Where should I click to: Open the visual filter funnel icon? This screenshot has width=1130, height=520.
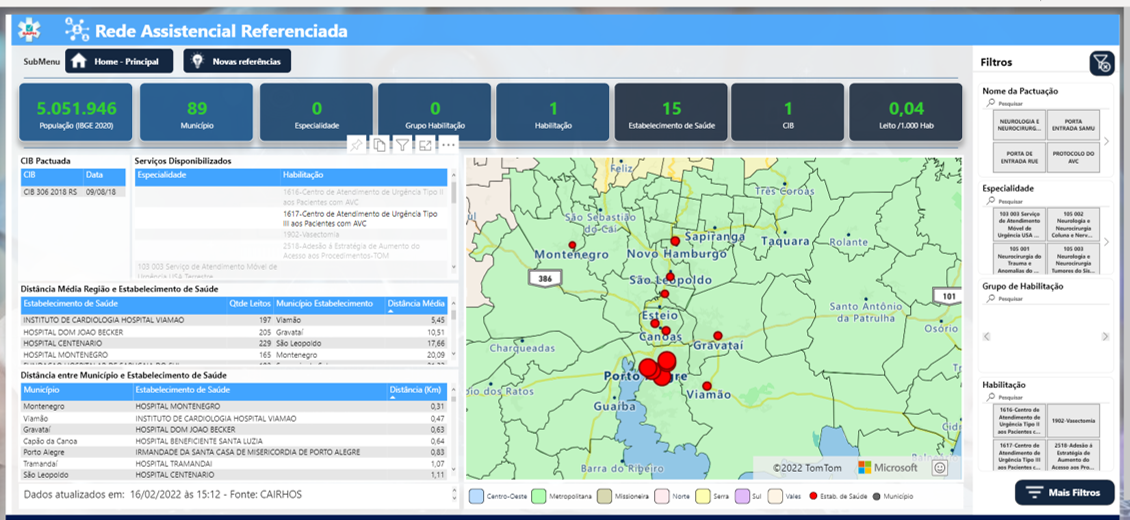coord(402,145)
